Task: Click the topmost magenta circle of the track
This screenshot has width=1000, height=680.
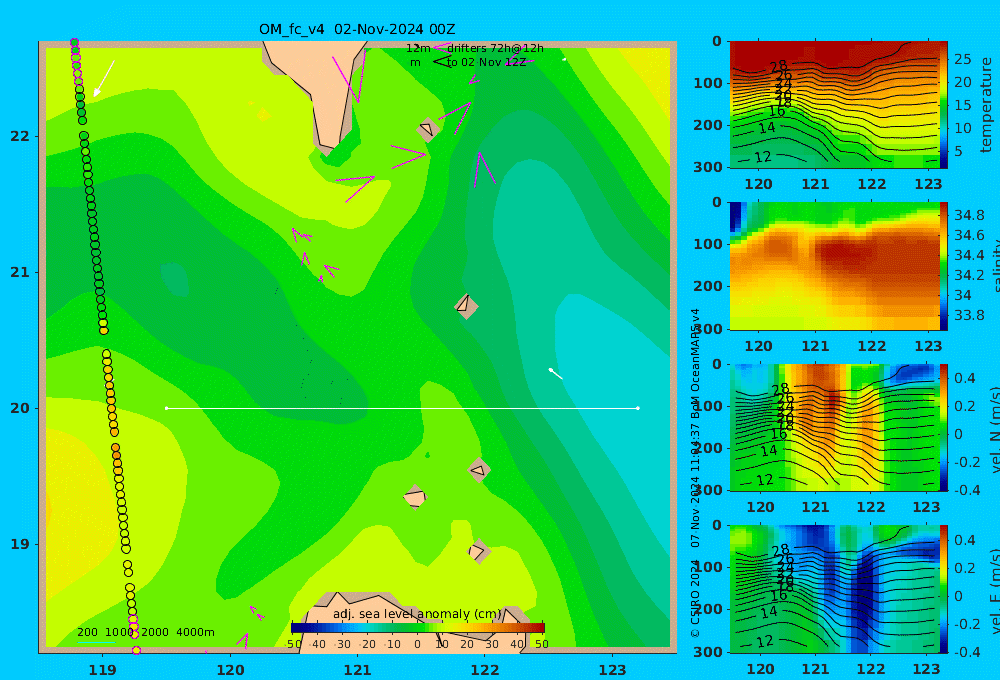Action: pos(75,43)
